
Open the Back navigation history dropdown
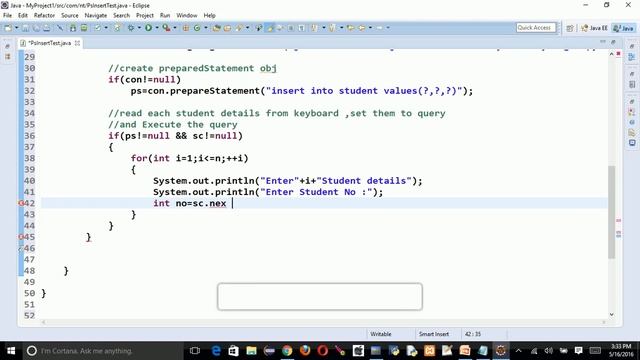(x=370, y=28)
